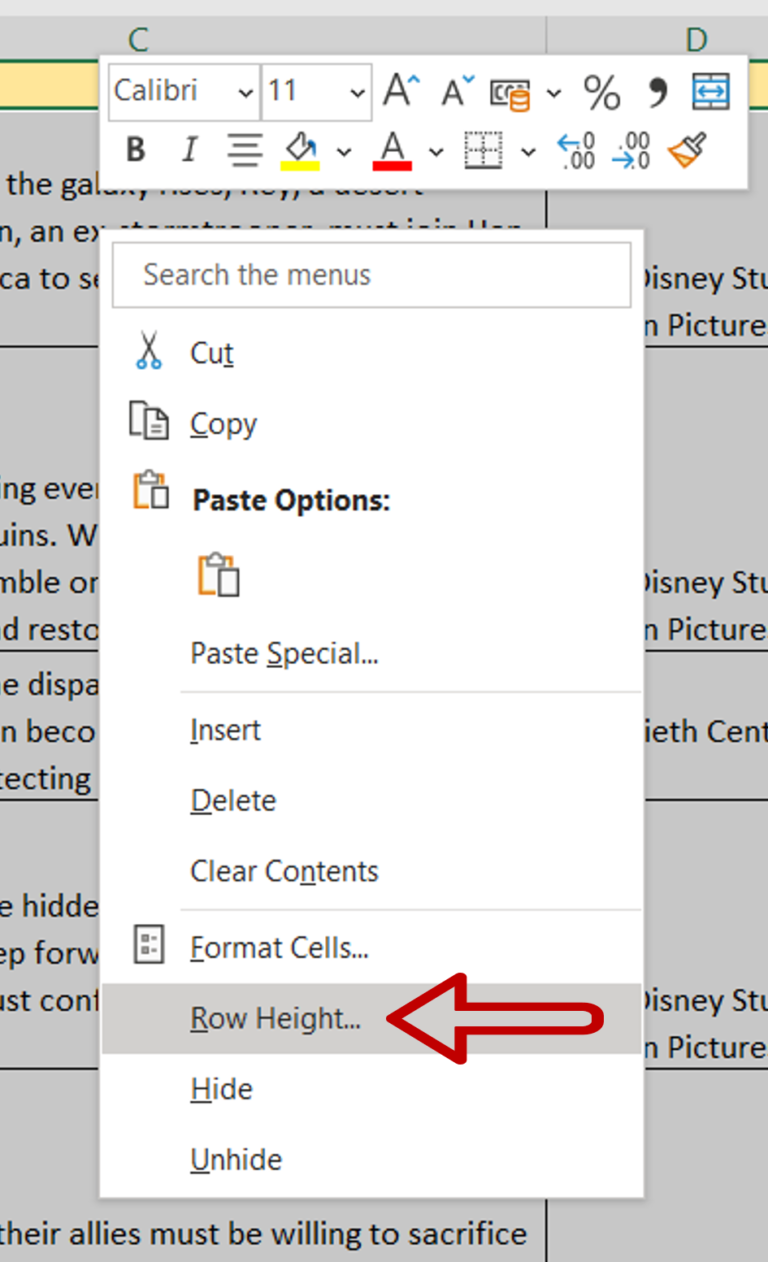Apply the red Font Color swatch

(394, 150)
